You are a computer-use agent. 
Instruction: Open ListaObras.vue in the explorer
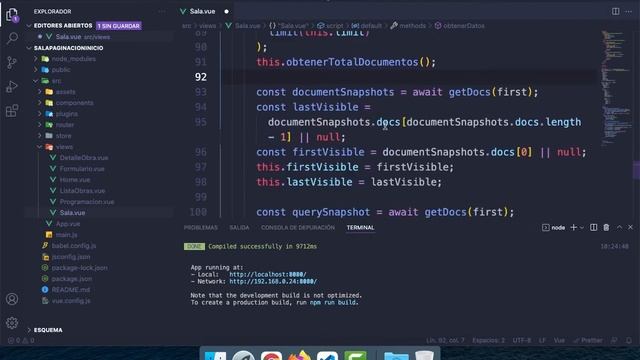pyautogui.click(x=82, y=191)
